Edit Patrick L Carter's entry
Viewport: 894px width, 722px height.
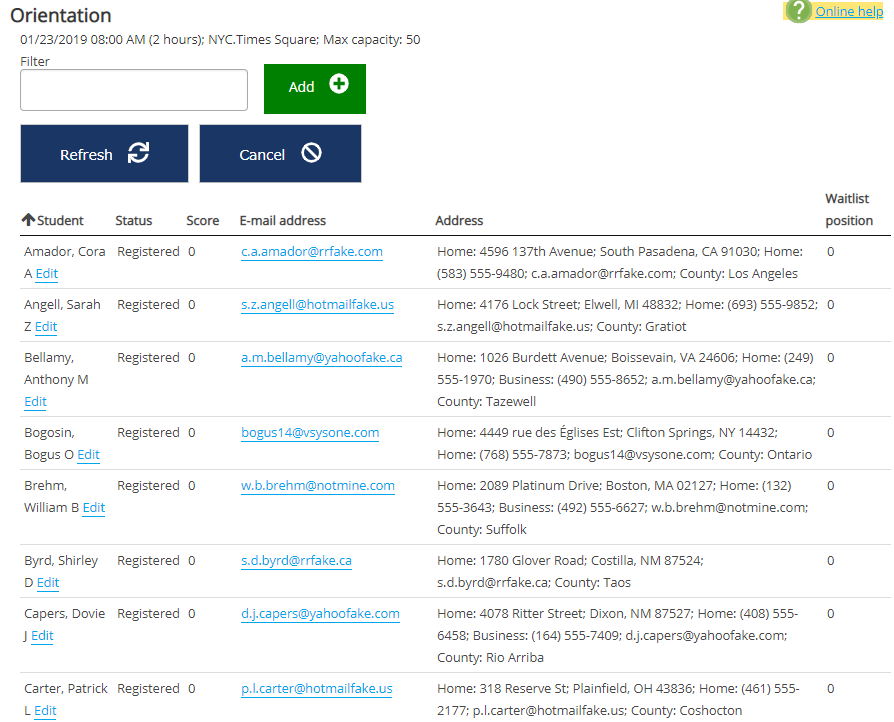[x=45, y=711]
